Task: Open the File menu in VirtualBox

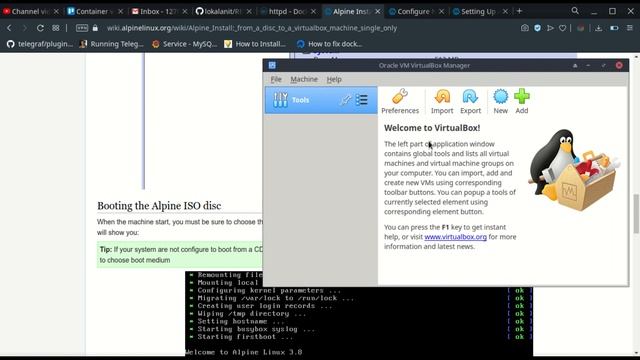Action: coord(276,79)
